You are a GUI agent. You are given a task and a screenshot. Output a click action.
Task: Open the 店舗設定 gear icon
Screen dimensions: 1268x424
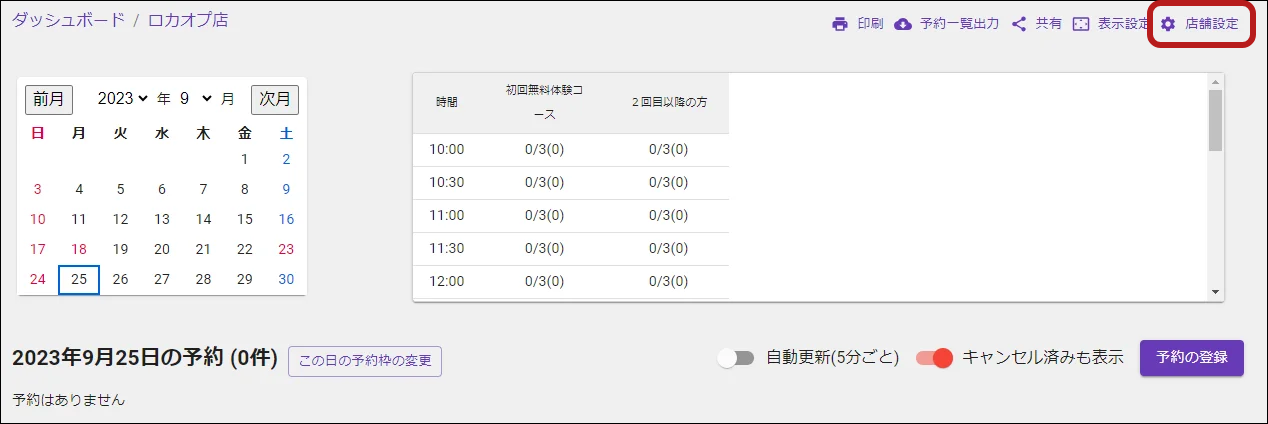tap(1167, 24)
